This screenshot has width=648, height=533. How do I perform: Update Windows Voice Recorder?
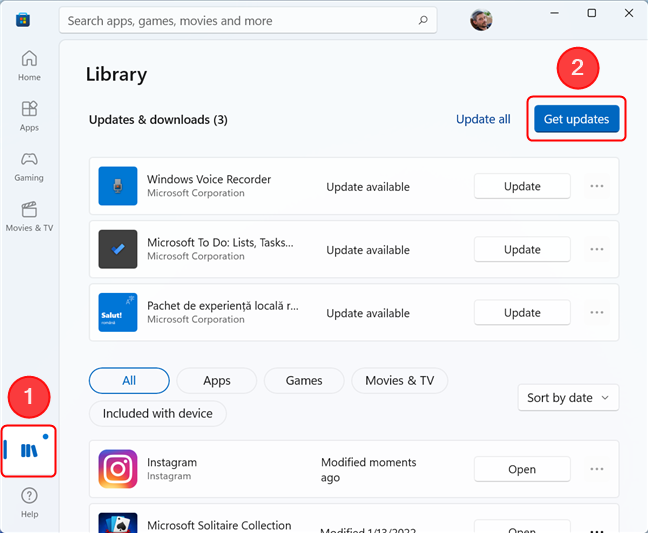522,186
